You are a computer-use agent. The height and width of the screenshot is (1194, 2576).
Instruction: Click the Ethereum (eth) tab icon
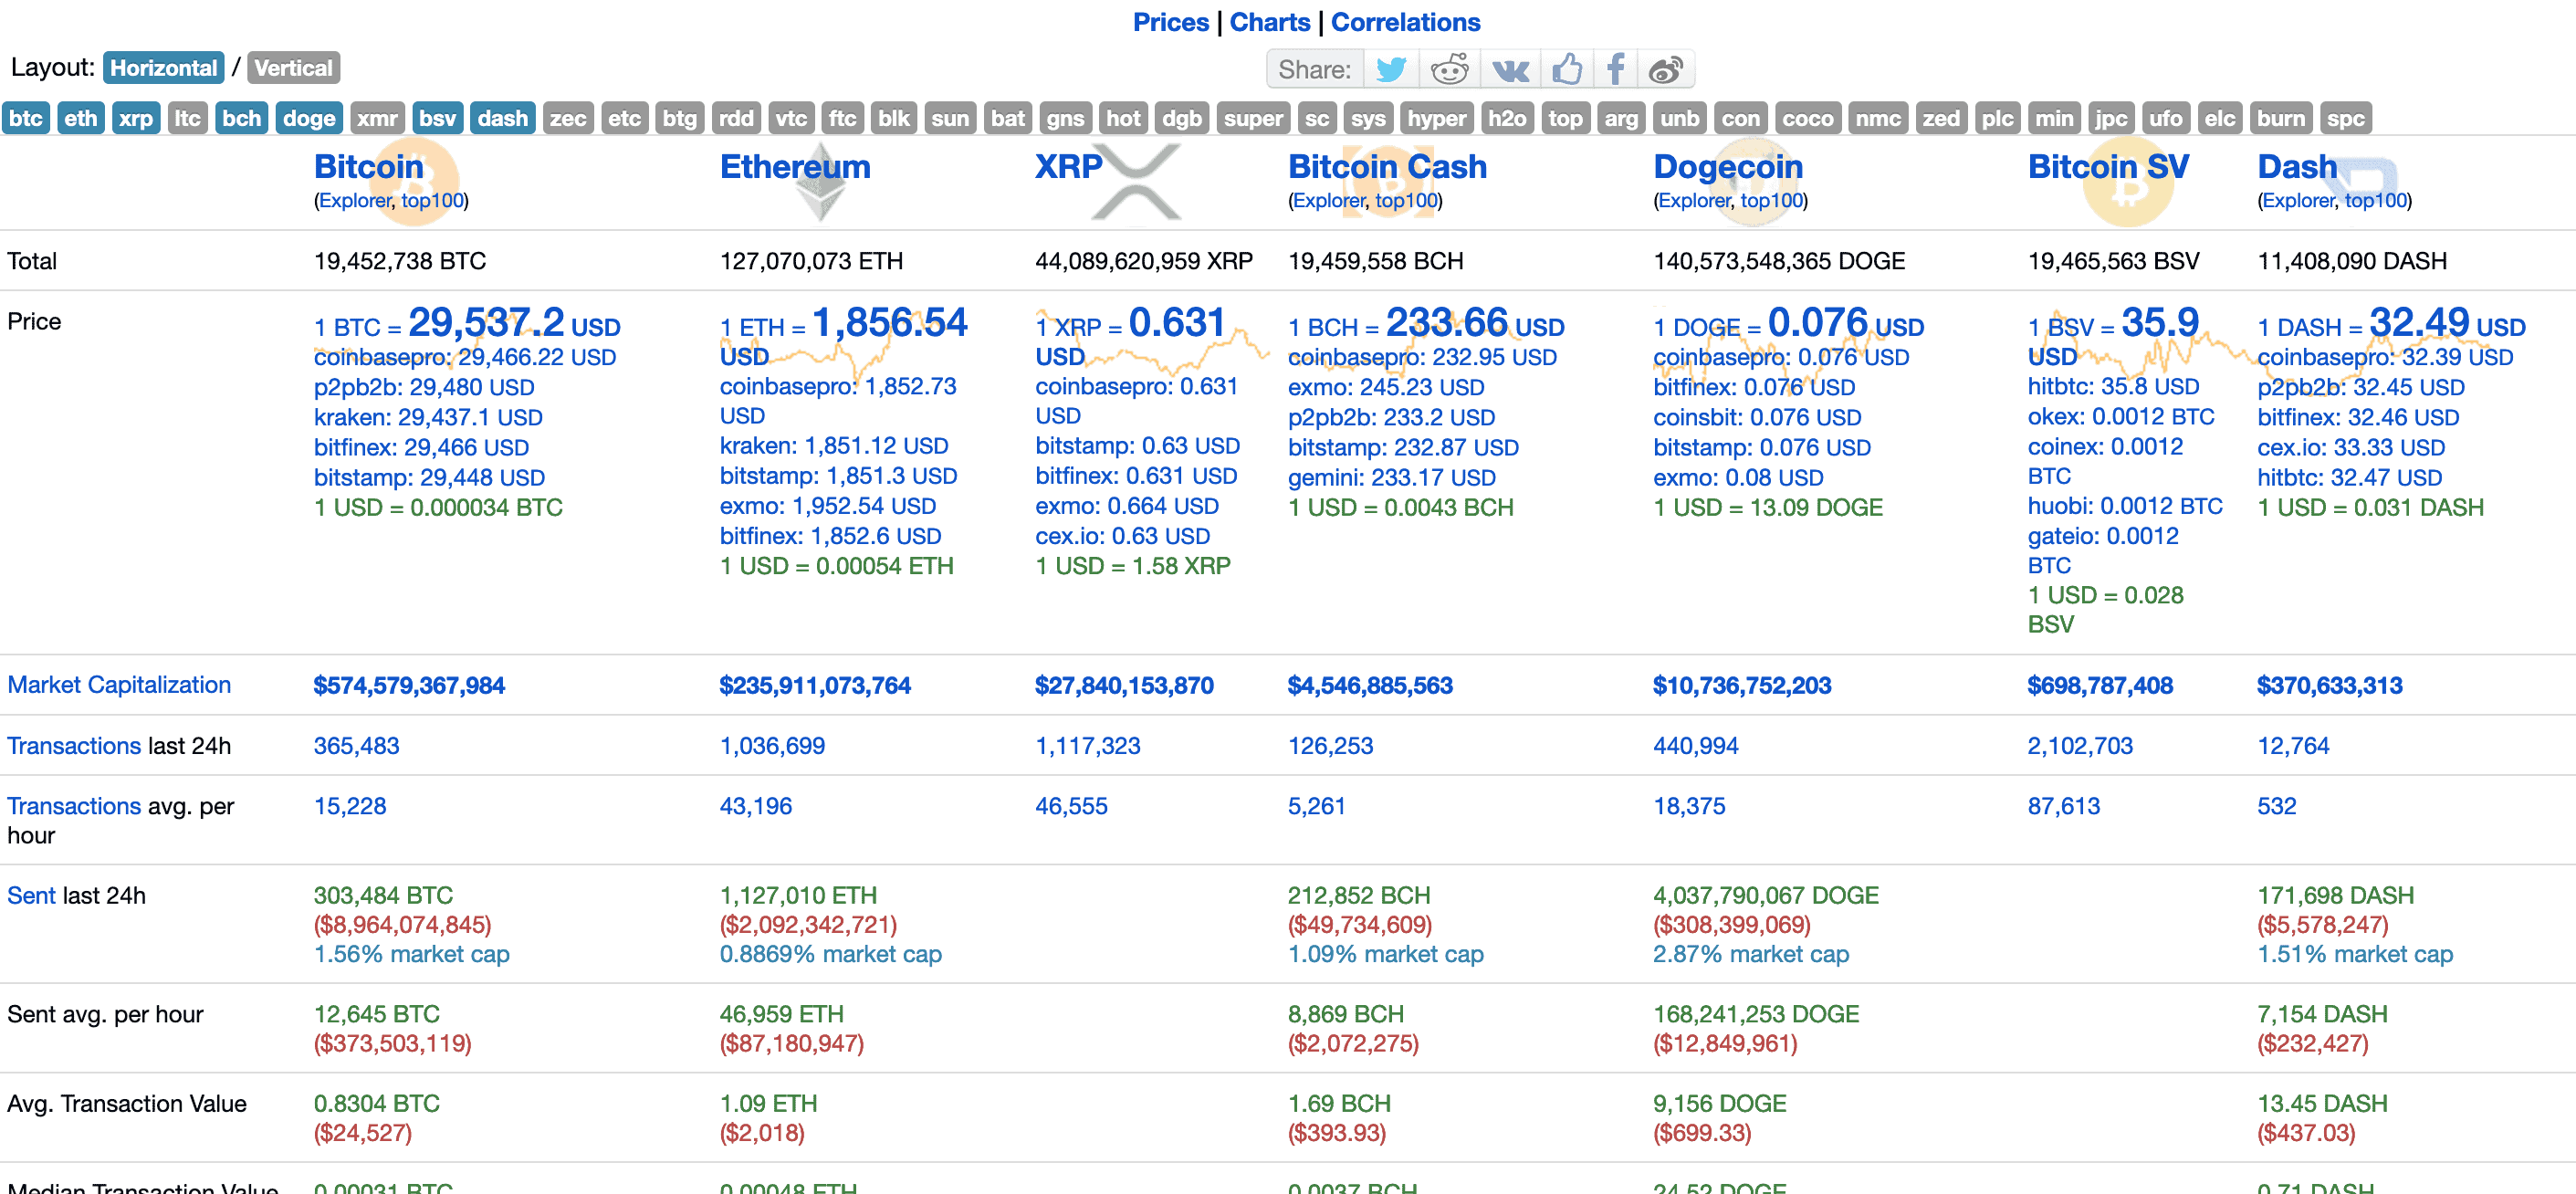click(79, 119)
